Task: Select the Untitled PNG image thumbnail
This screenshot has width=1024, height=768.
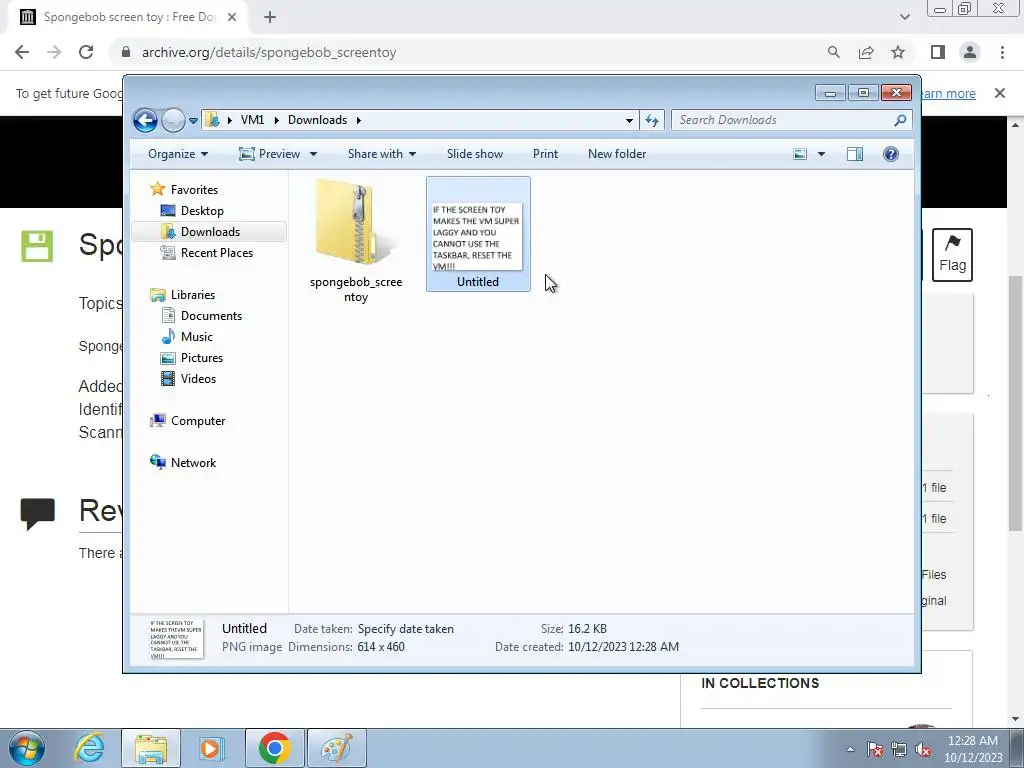Action: tap(478, 234)
